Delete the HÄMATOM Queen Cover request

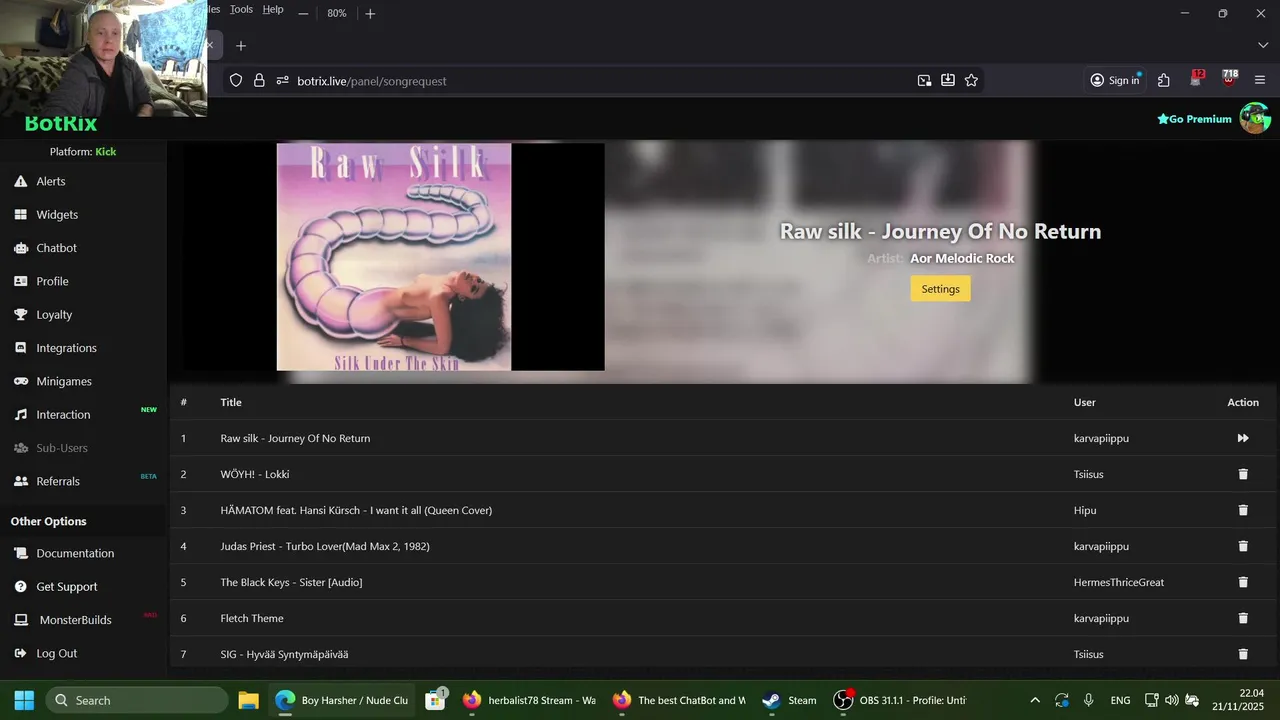point(1243,510)
